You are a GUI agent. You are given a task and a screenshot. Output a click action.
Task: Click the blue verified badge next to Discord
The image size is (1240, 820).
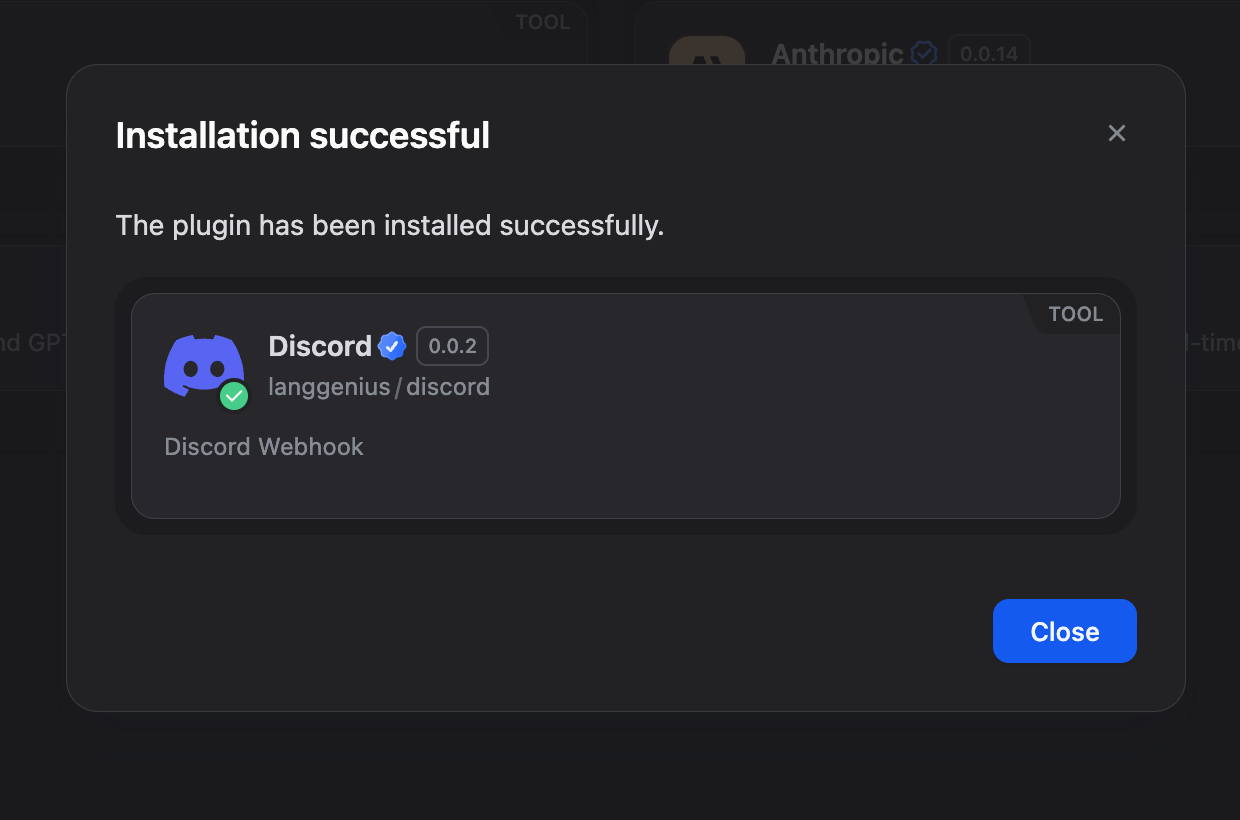point(392,346)
